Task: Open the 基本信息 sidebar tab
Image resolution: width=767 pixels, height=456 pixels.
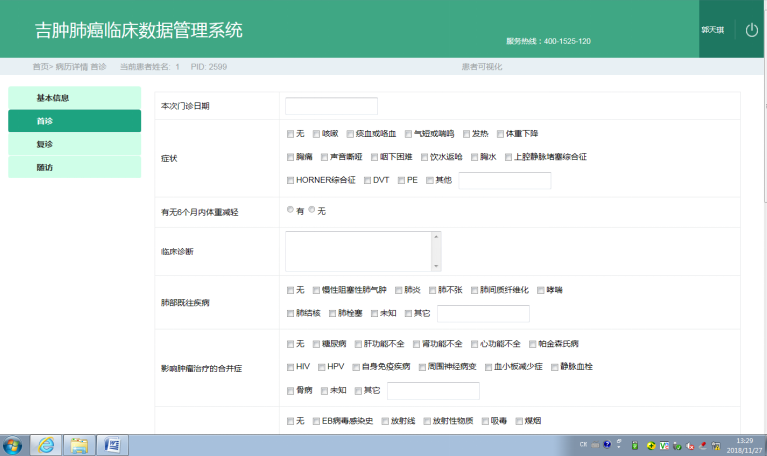Action: tap(74, 98)
